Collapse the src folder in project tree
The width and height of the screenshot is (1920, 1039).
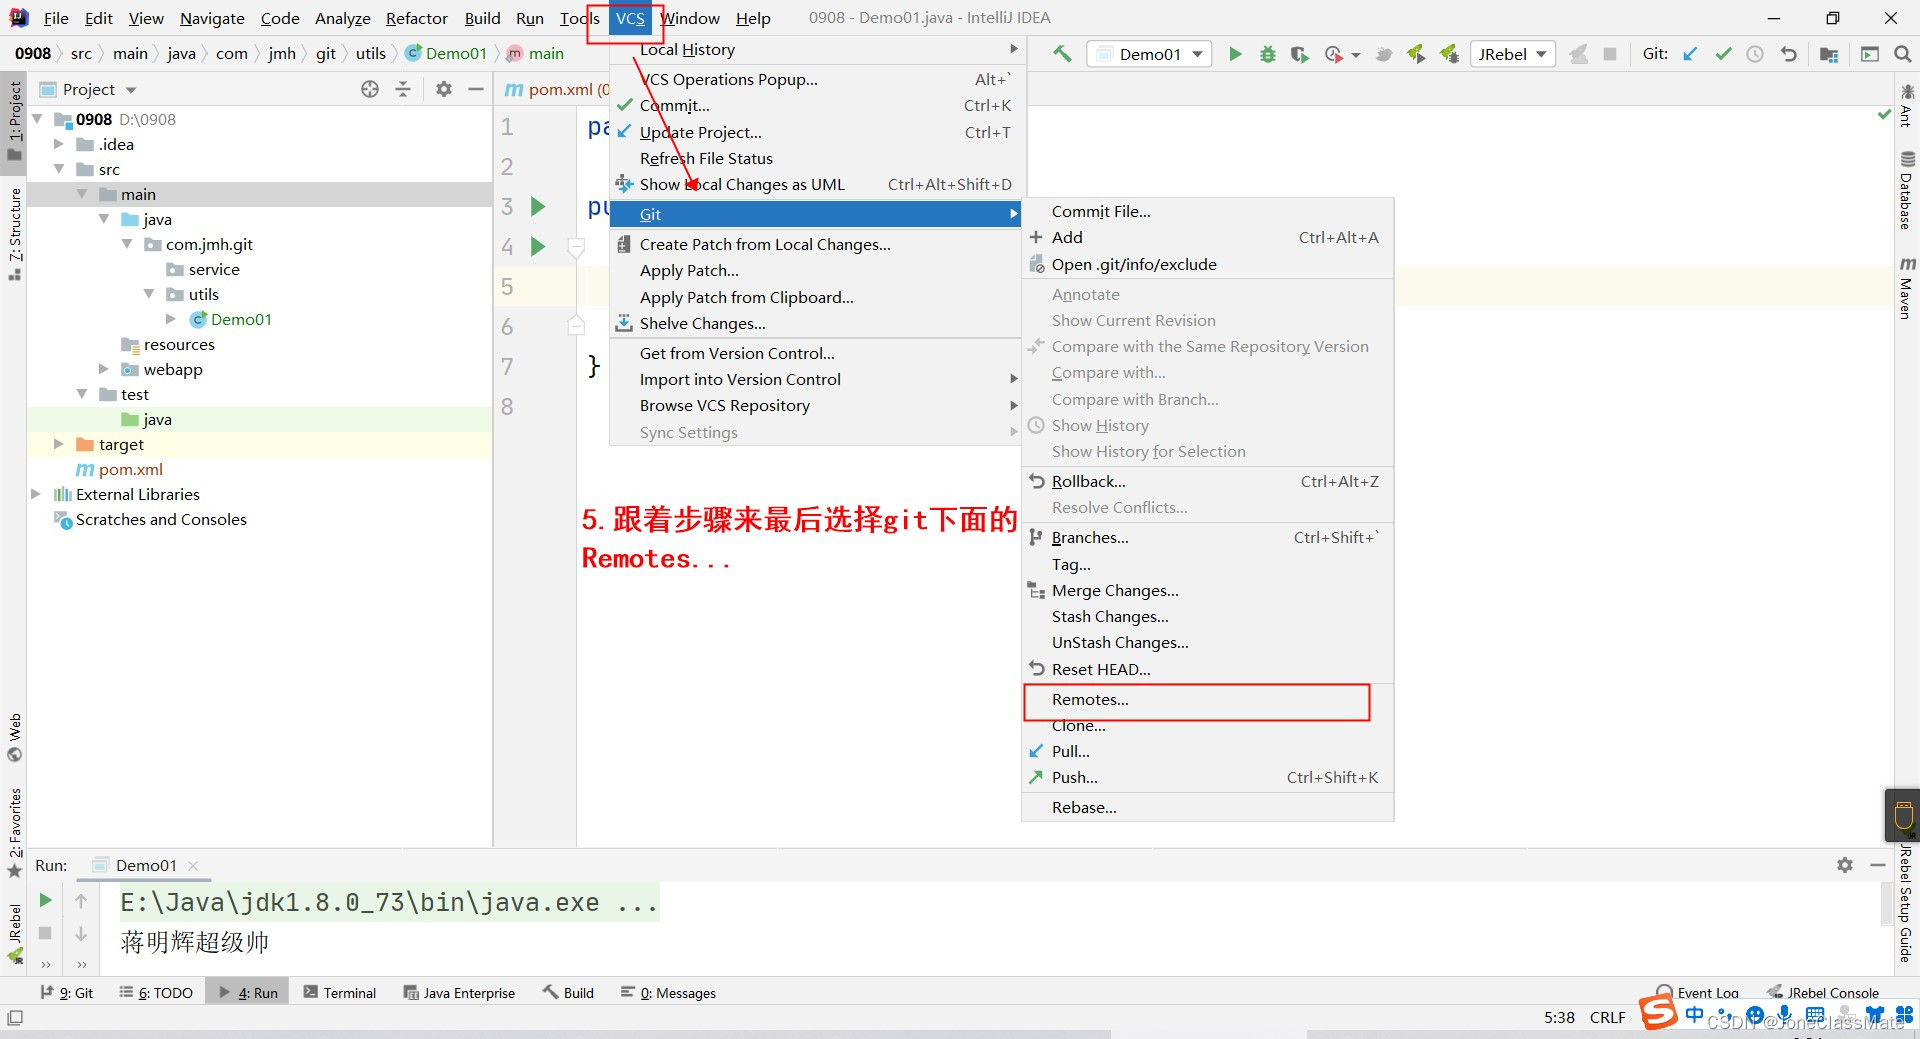coord(60,169)
